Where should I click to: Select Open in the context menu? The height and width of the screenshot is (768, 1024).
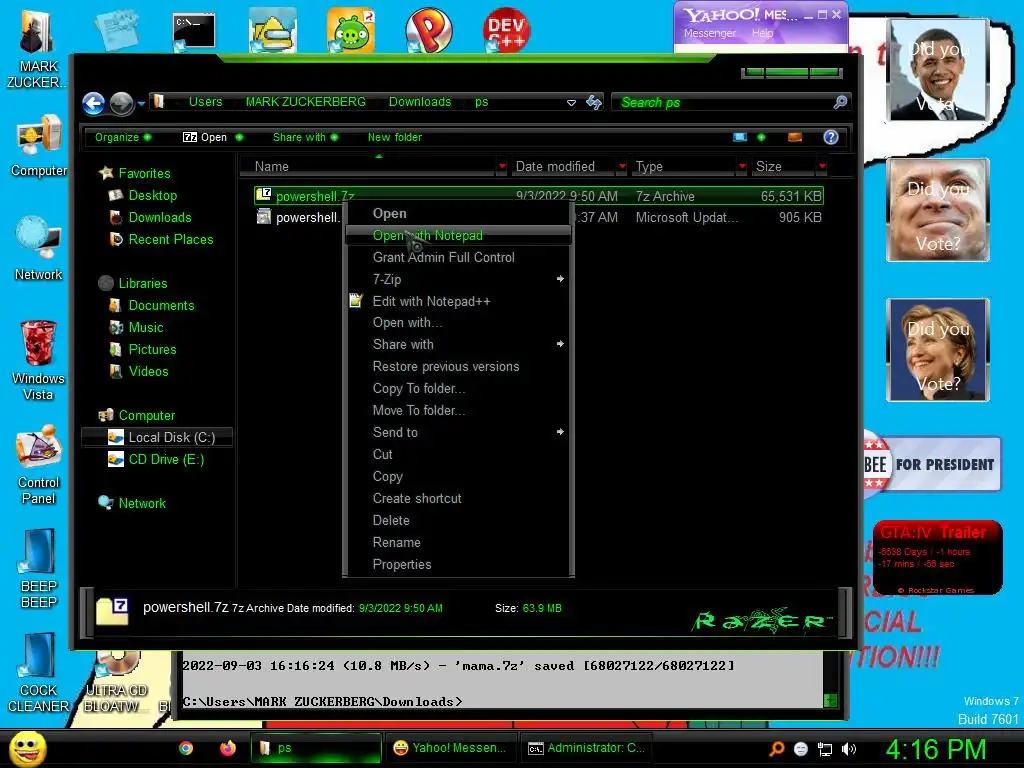click(458, 214)
